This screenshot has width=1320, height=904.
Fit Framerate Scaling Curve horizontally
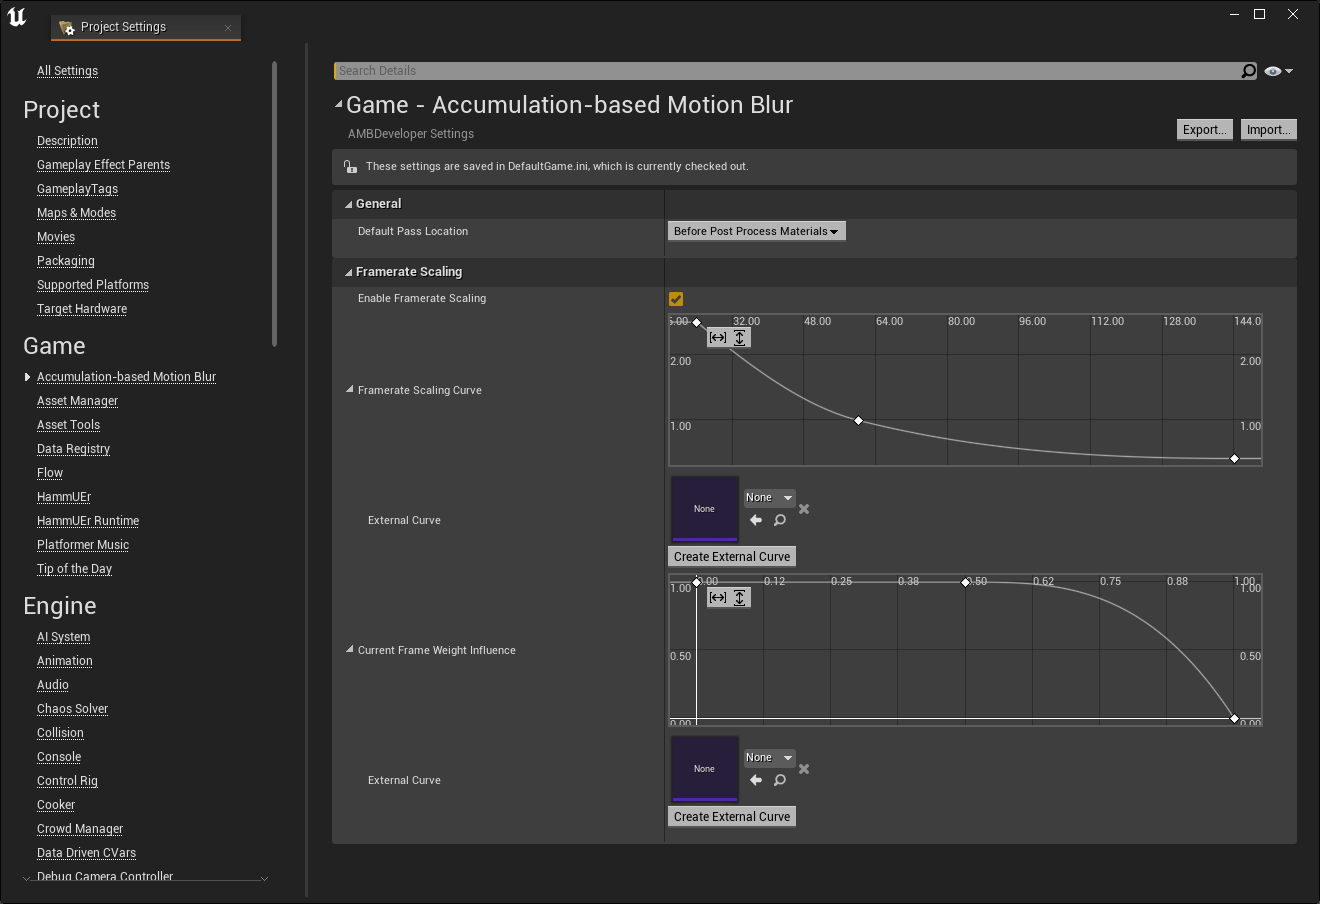pos(718,338)
